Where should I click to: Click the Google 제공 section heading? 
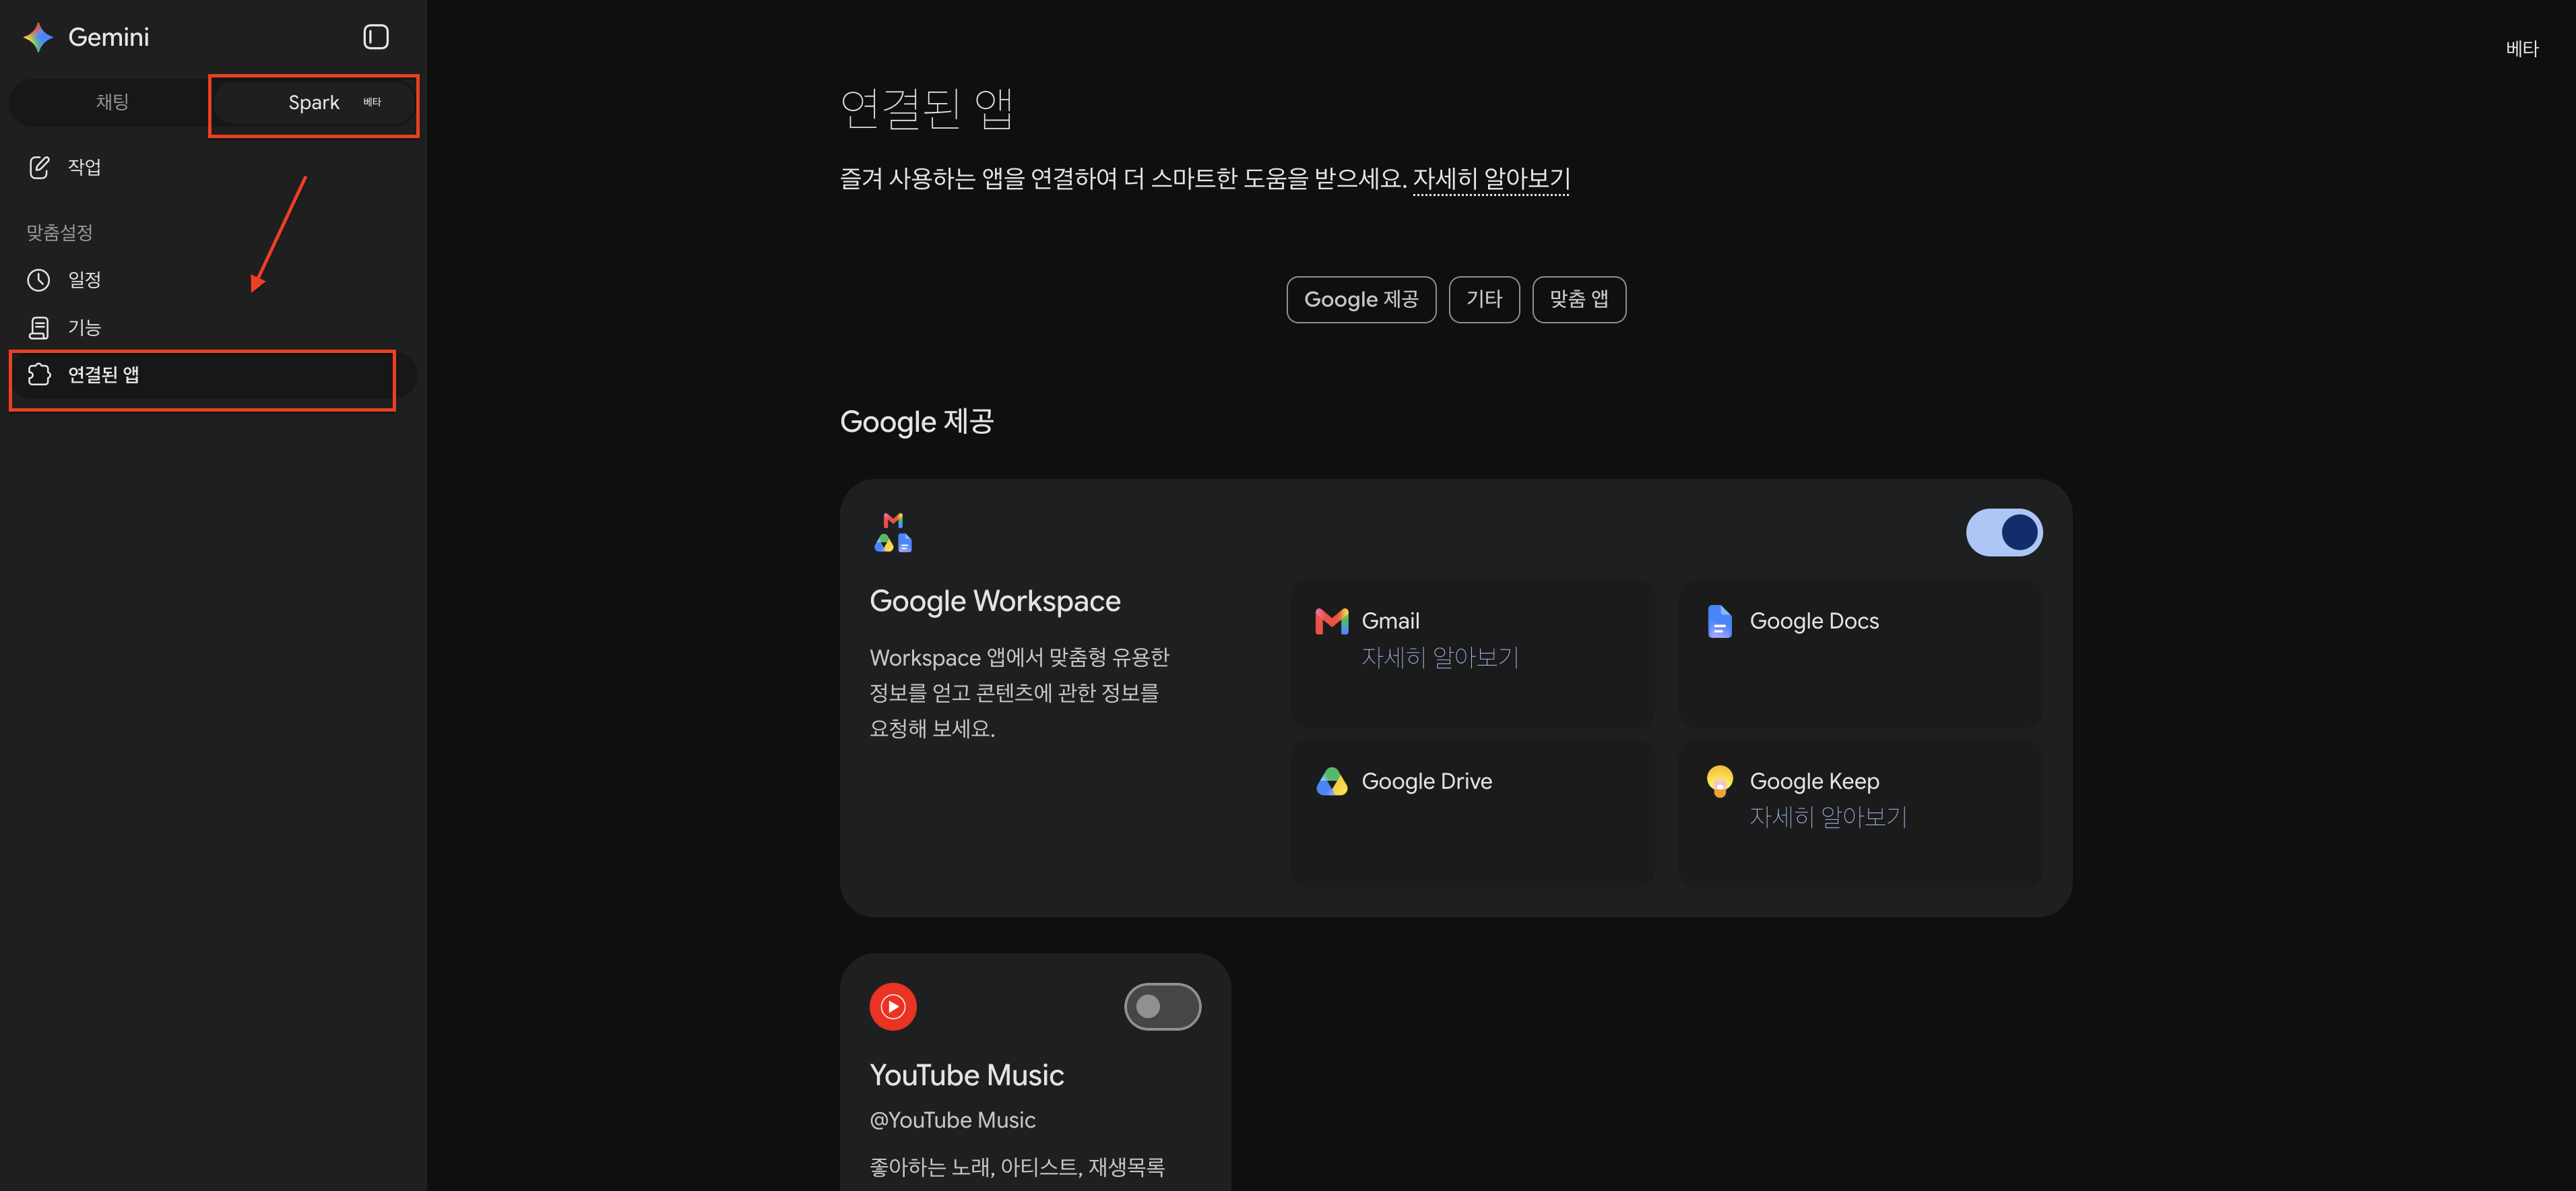click(916, 422)
